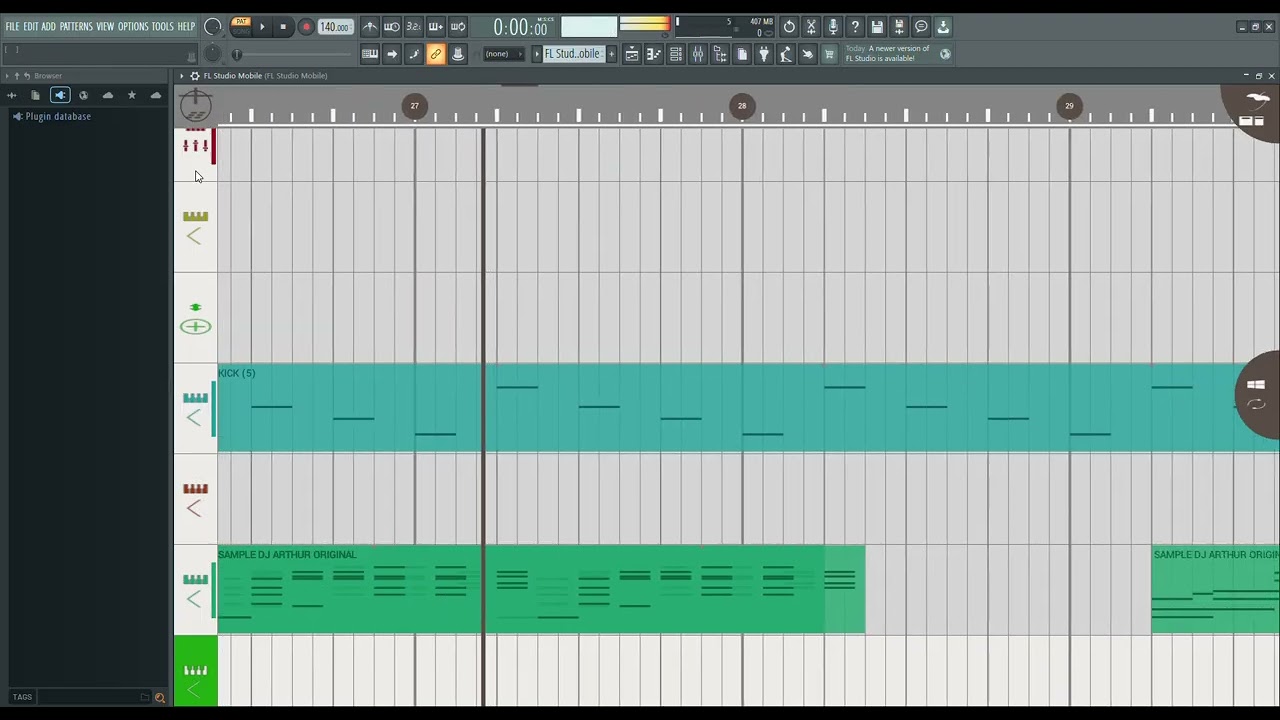The width and height of the screenshot is (1280, 720).
Task: Open the plugin picker plug icon
Action: click(x=764, y=54)
